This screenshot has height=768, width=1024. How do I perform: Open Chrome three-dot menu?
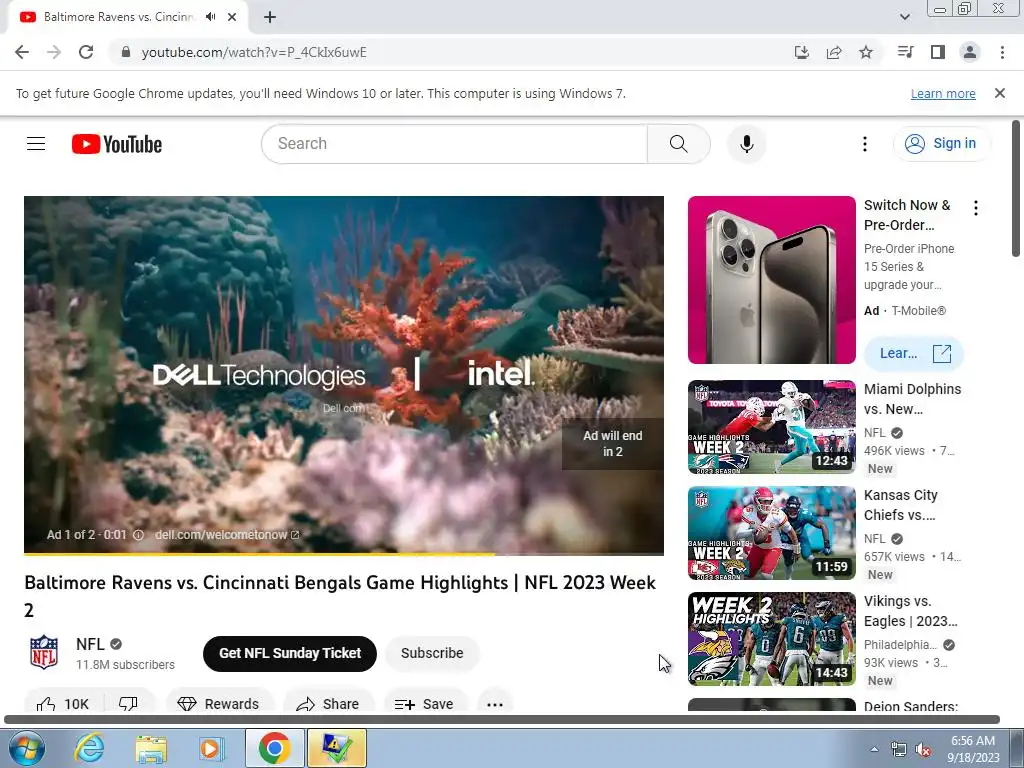click(1002, 52)
